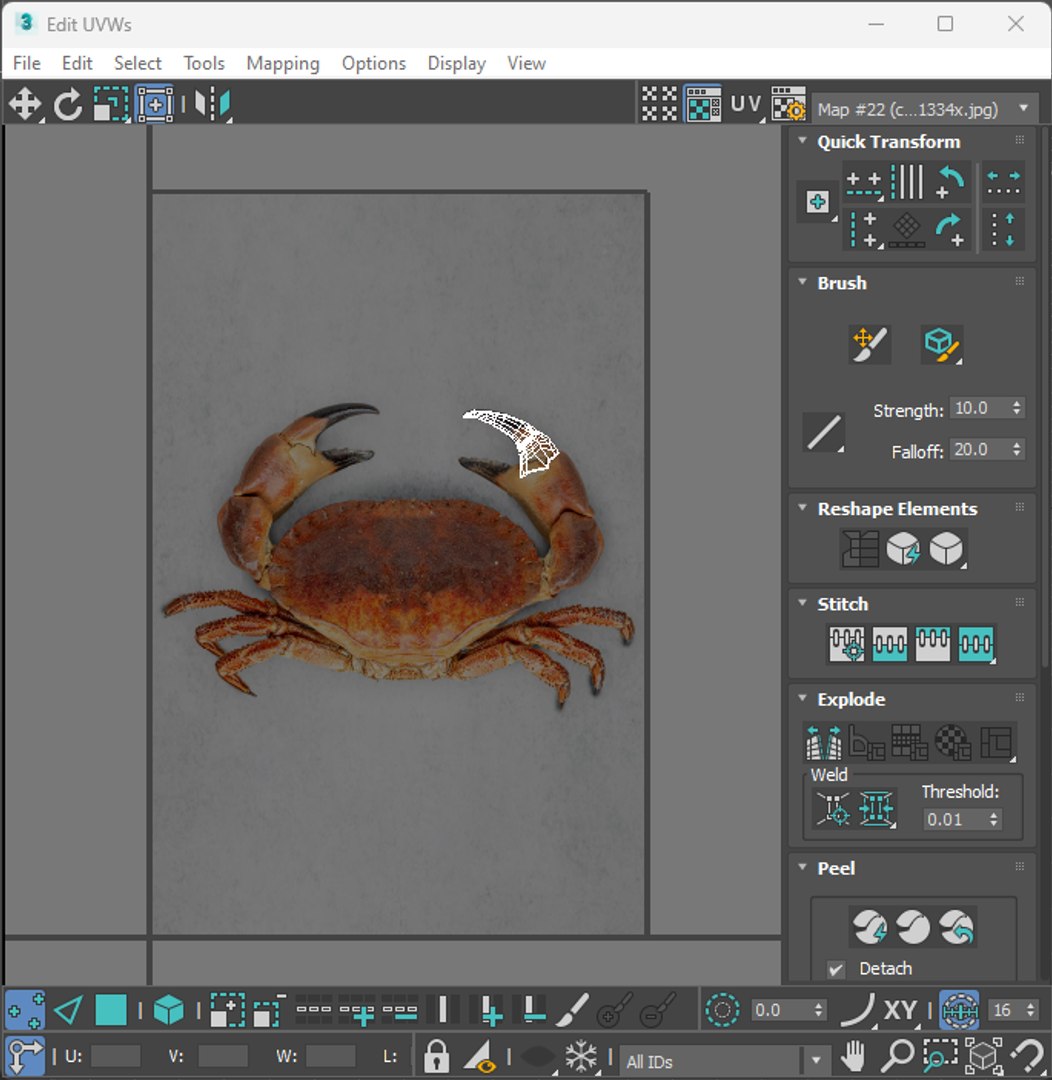Click the V coordinate input field
Screen dimensions: 1052x1080
pos(223,1056)
